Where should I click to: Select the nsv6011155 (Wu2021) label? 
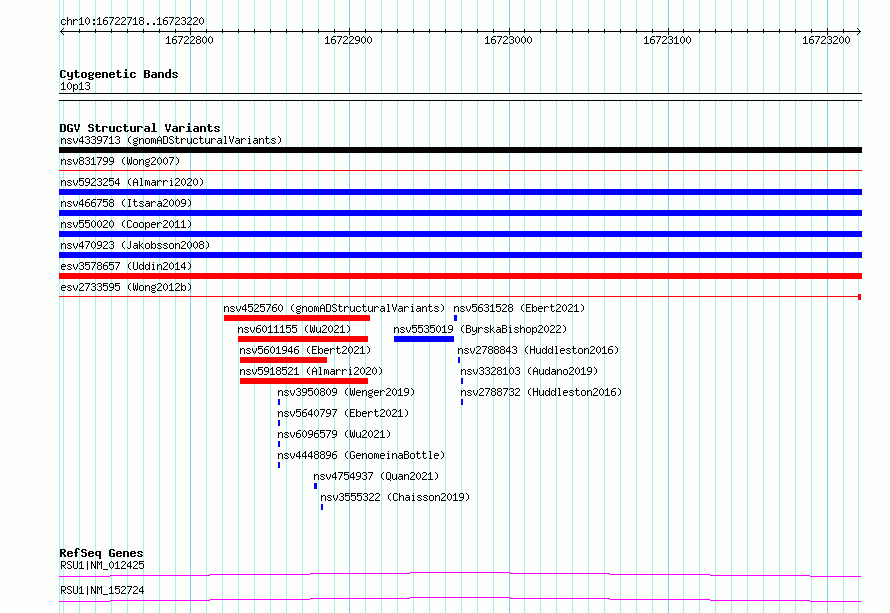(x=294, y=329)
